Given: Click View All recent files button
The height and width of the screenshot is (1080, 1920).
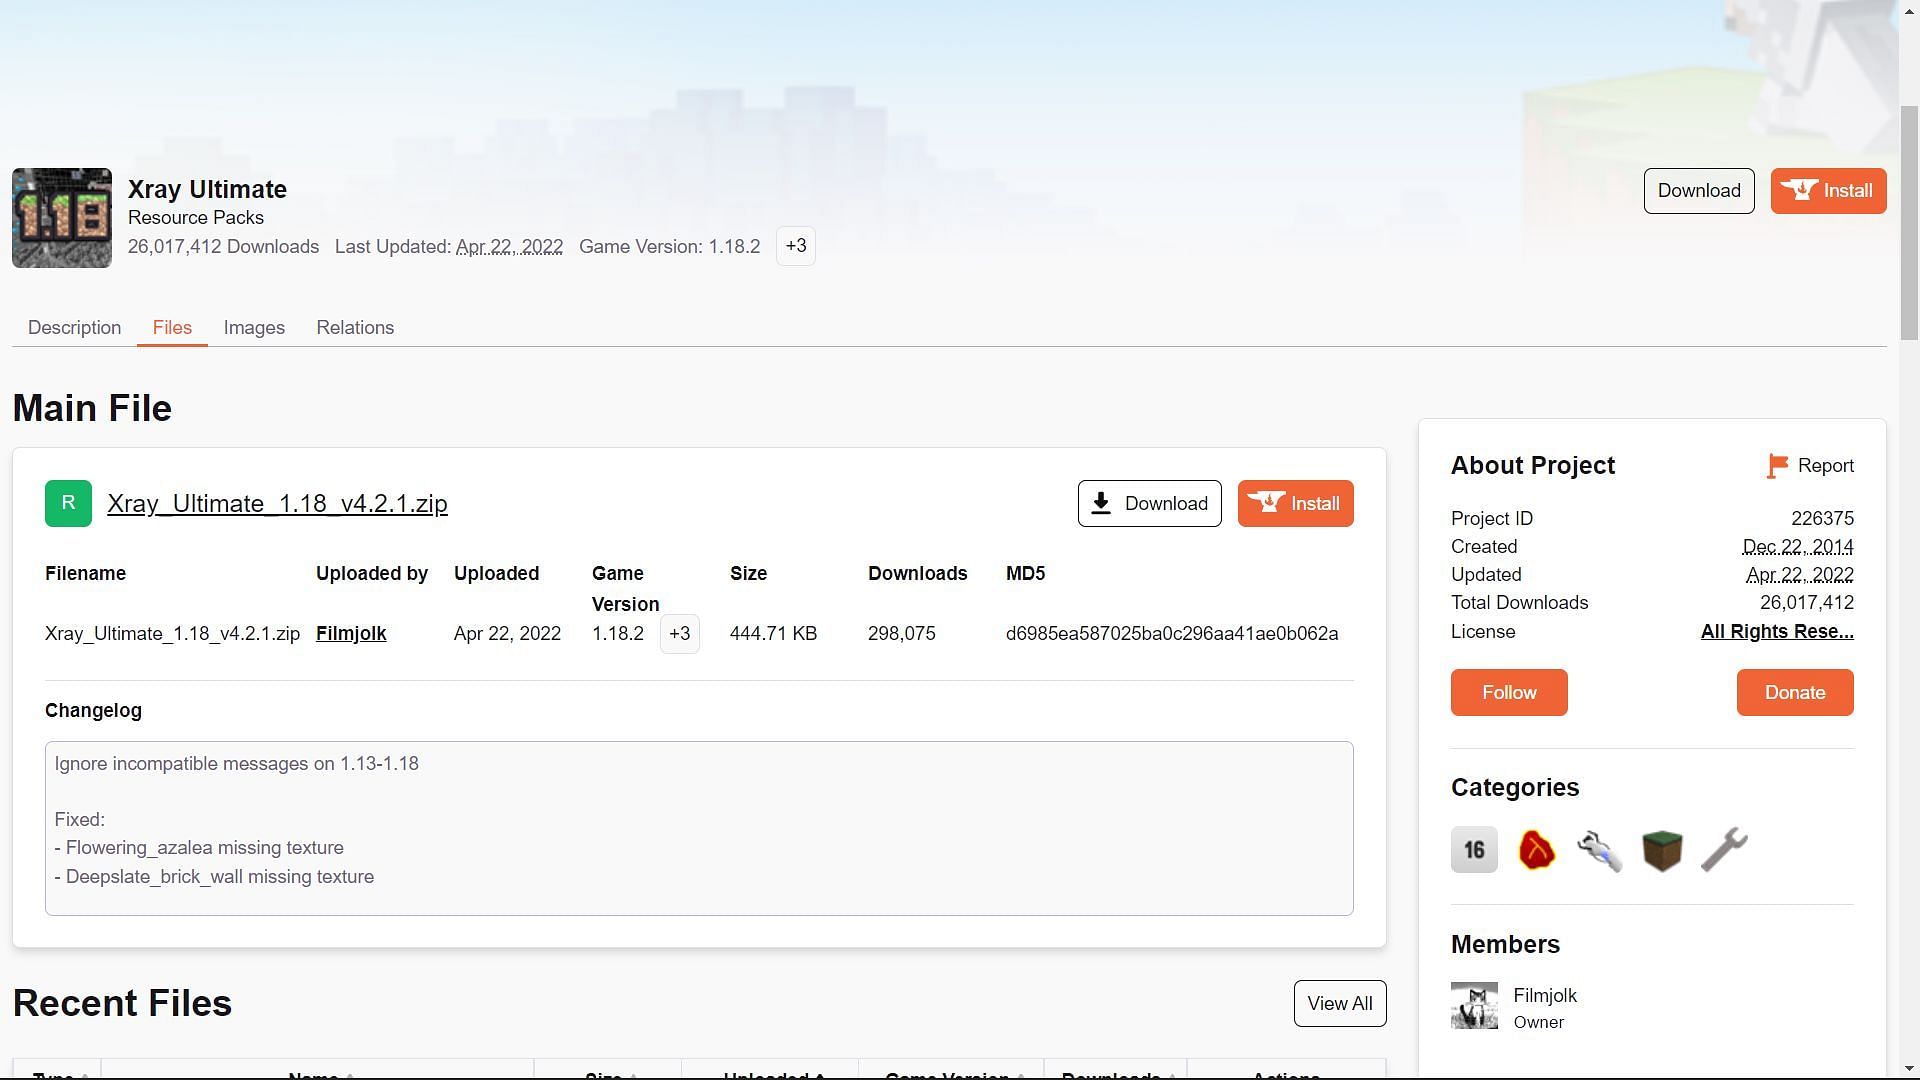Looking at the screenshot, I should point(1340,1004).
